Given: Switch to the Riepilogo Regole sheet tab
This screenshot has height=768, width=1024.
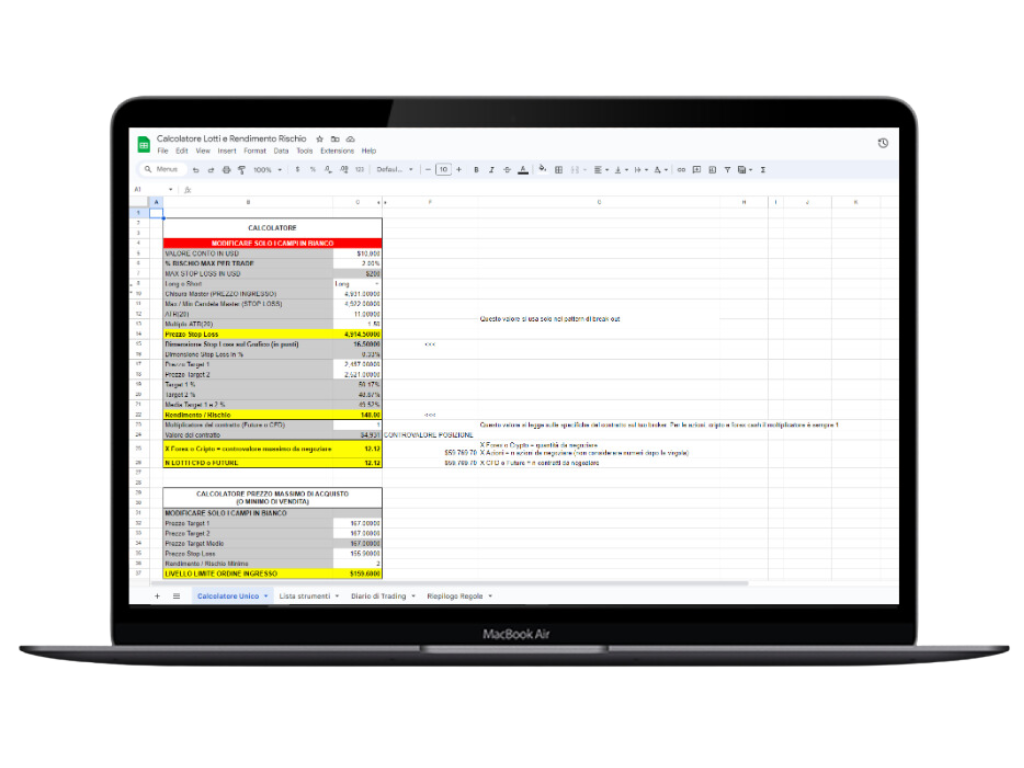Looking at the screenshot, I should (x=455, y=596).
